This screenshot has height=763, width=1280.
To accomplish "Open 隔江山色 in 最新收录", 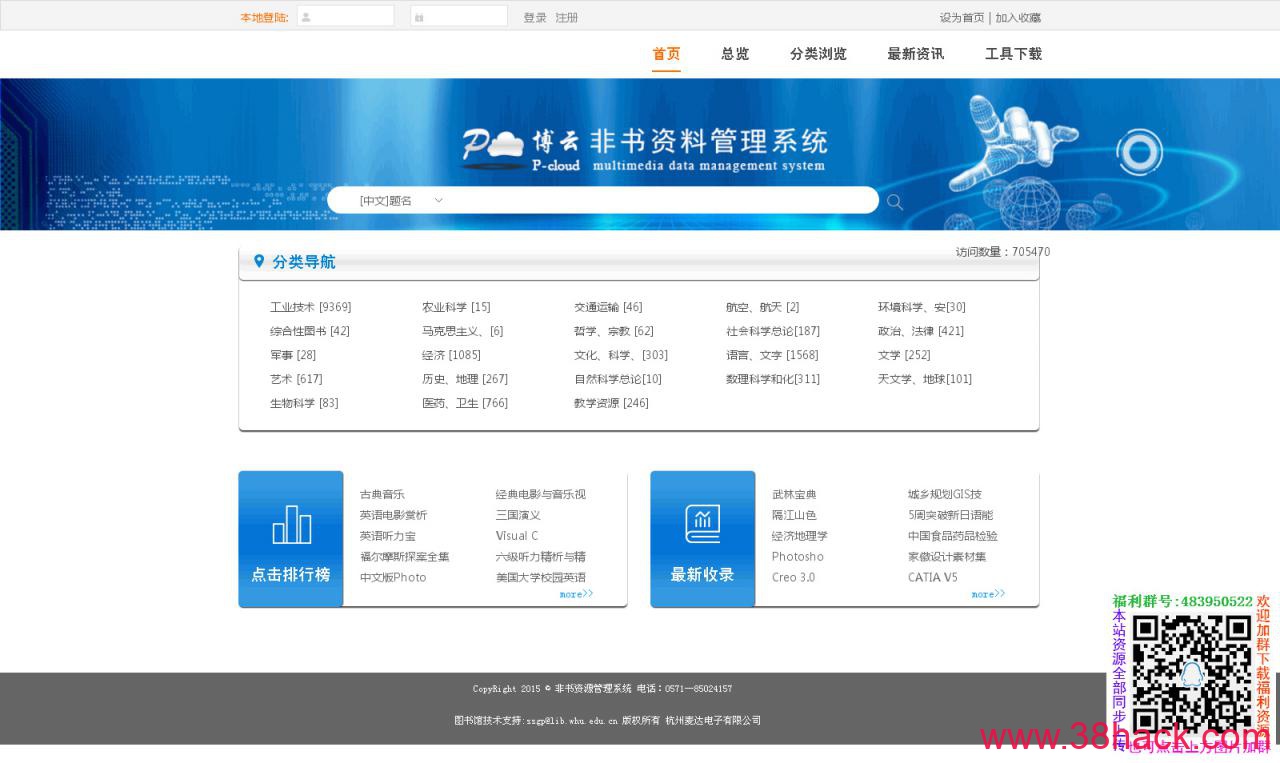I will pyautogui.click(x=794, y=515).
